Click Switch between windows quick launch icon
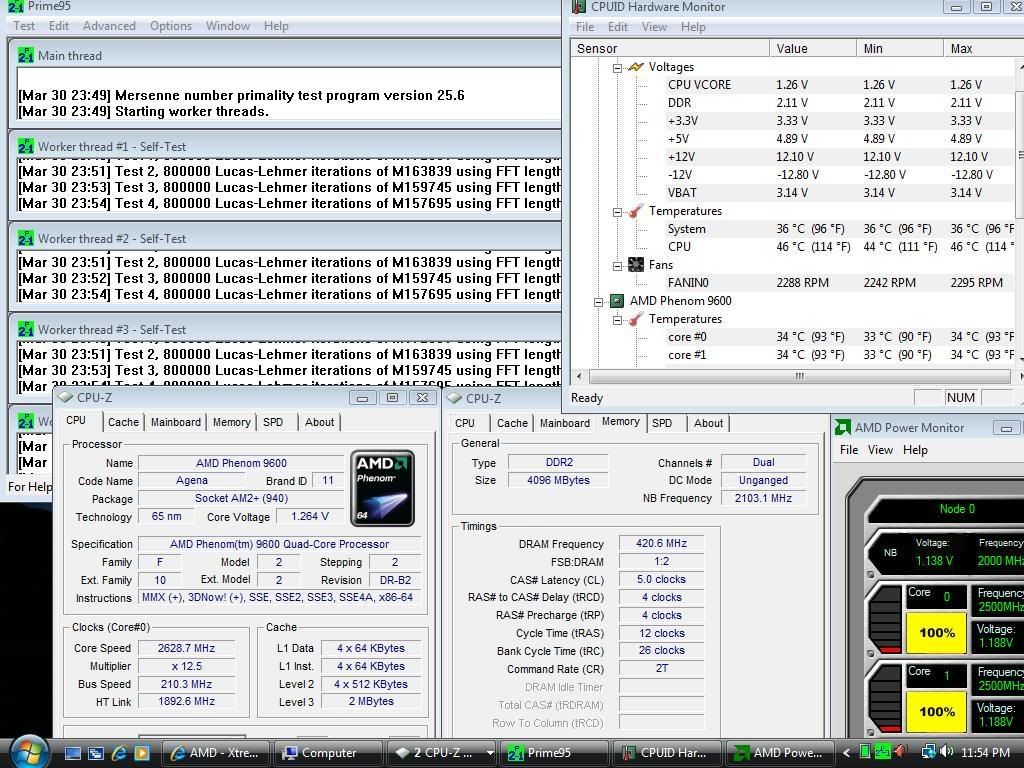The width and height of the screenshot is (1024, 768). [x=96, y=753]
